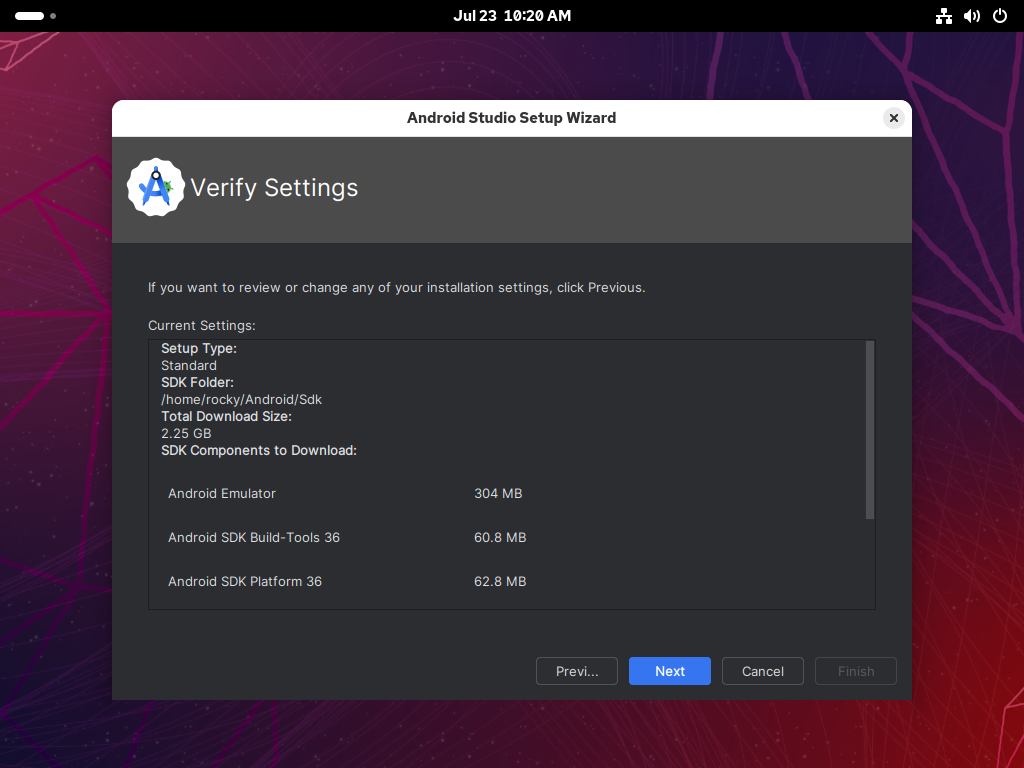Select Android SDK Platform 36 row
Screen dimensions: 1024x768
[347, 581]
